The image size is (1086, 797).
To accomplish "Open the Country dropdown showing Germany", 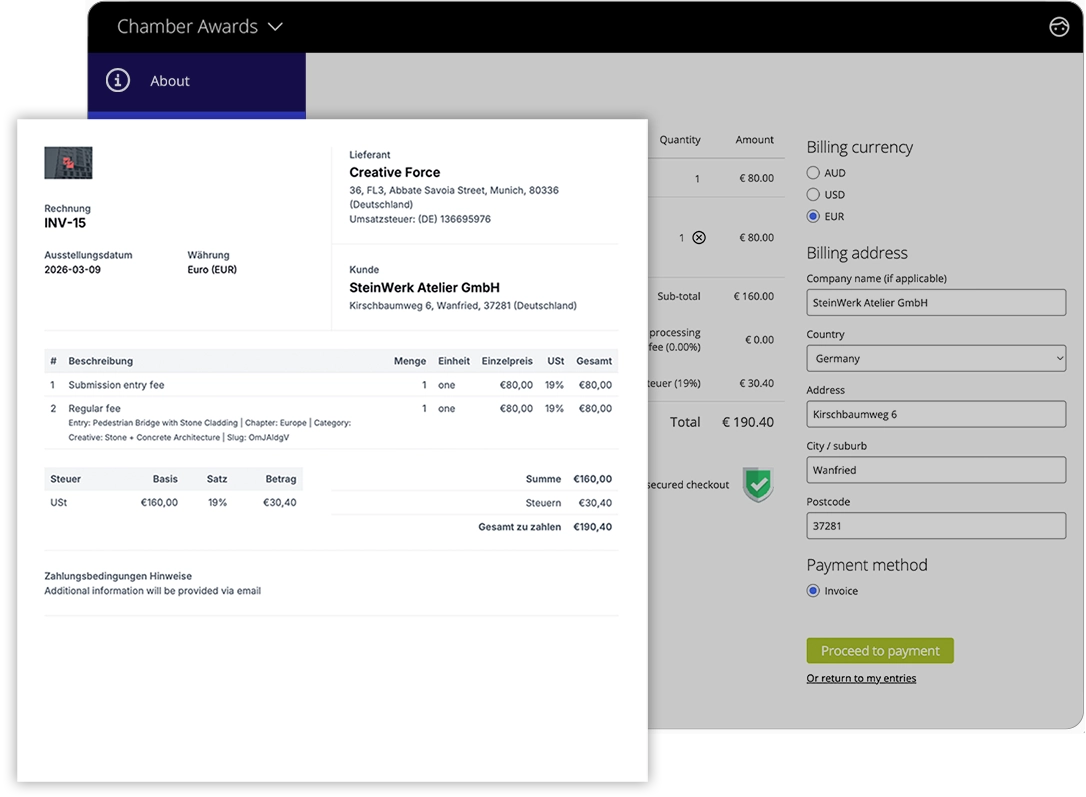I will 935,358.
